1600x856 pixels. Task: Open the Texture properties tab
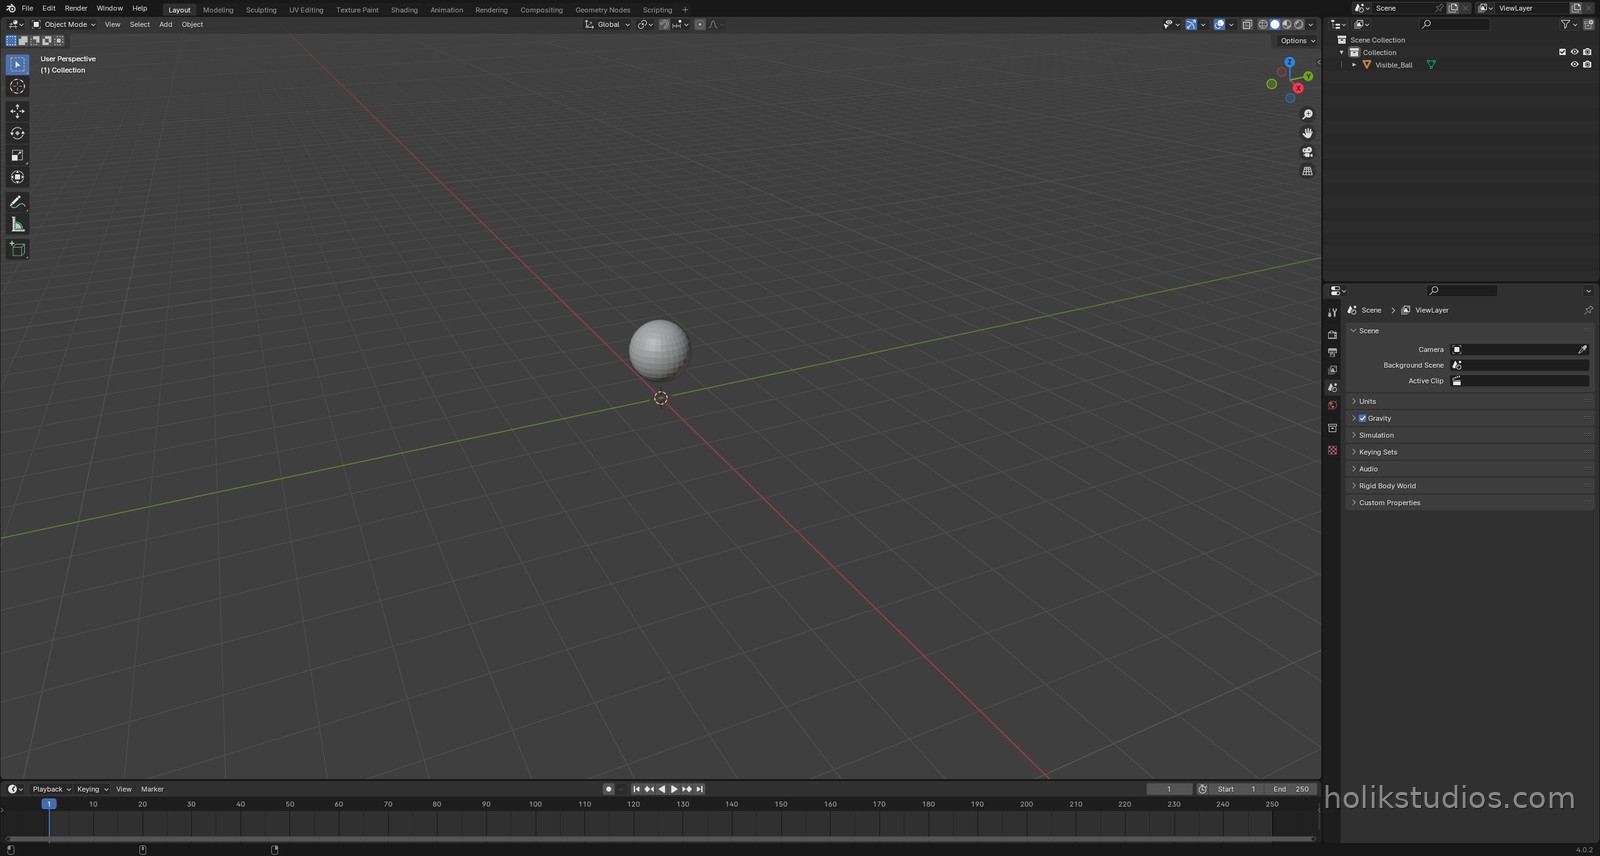(1332, 451)
